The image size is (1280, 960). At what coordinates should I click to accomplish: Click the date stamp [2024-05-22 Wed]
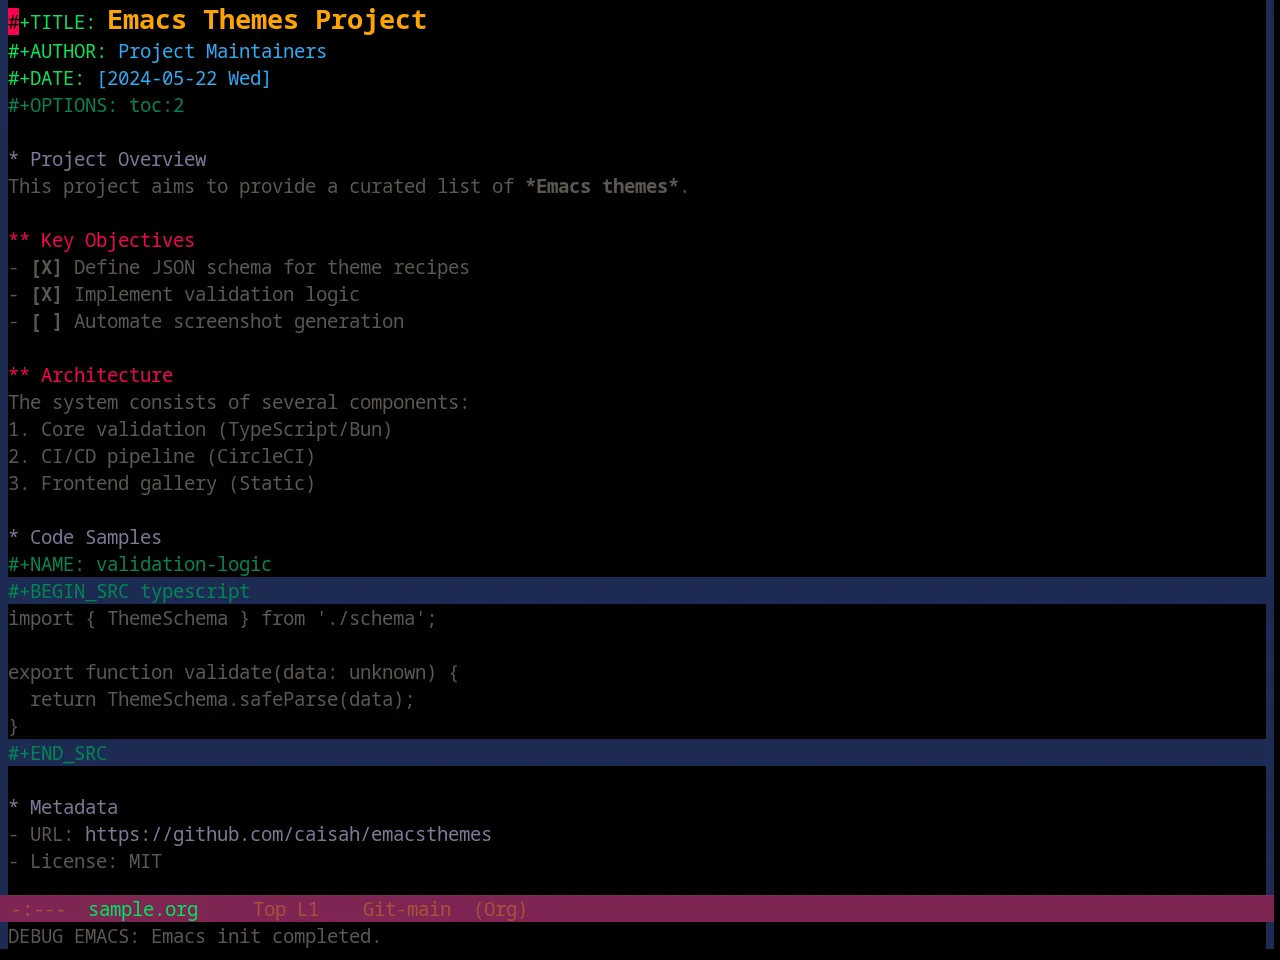click(184, 78)
